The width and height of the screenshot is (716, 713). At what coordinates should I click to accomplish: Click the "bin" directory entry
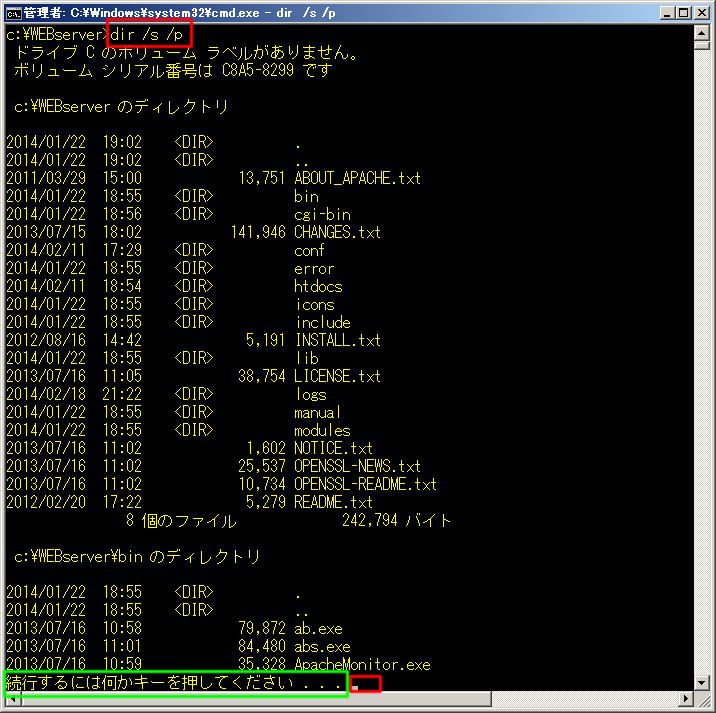[306, 196]
